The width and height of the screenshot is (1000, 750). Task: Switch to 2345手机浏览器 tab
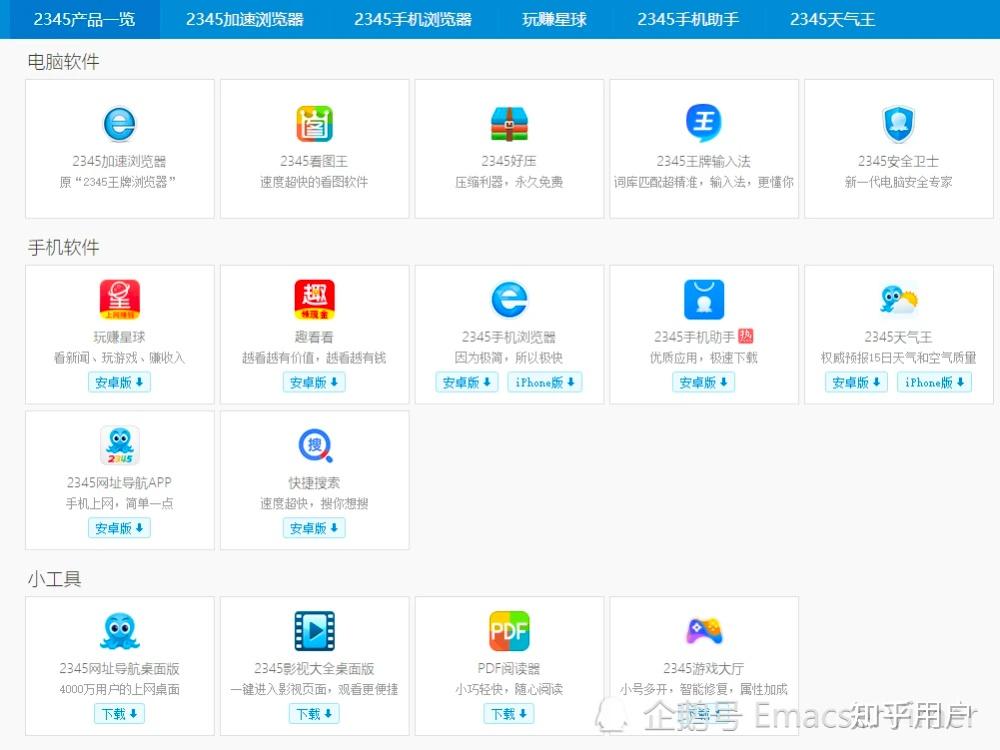(x=413, y=19)
